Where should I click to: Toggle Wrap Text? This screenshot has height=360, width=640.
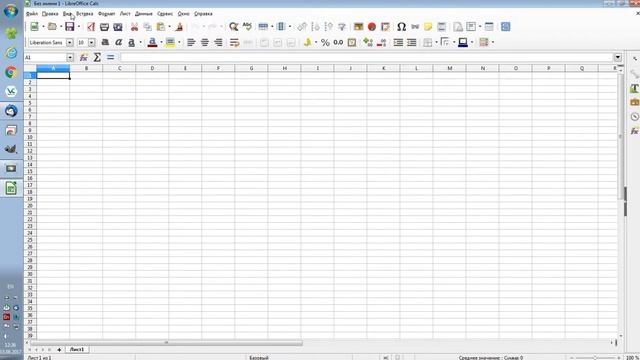pos(234,42)
